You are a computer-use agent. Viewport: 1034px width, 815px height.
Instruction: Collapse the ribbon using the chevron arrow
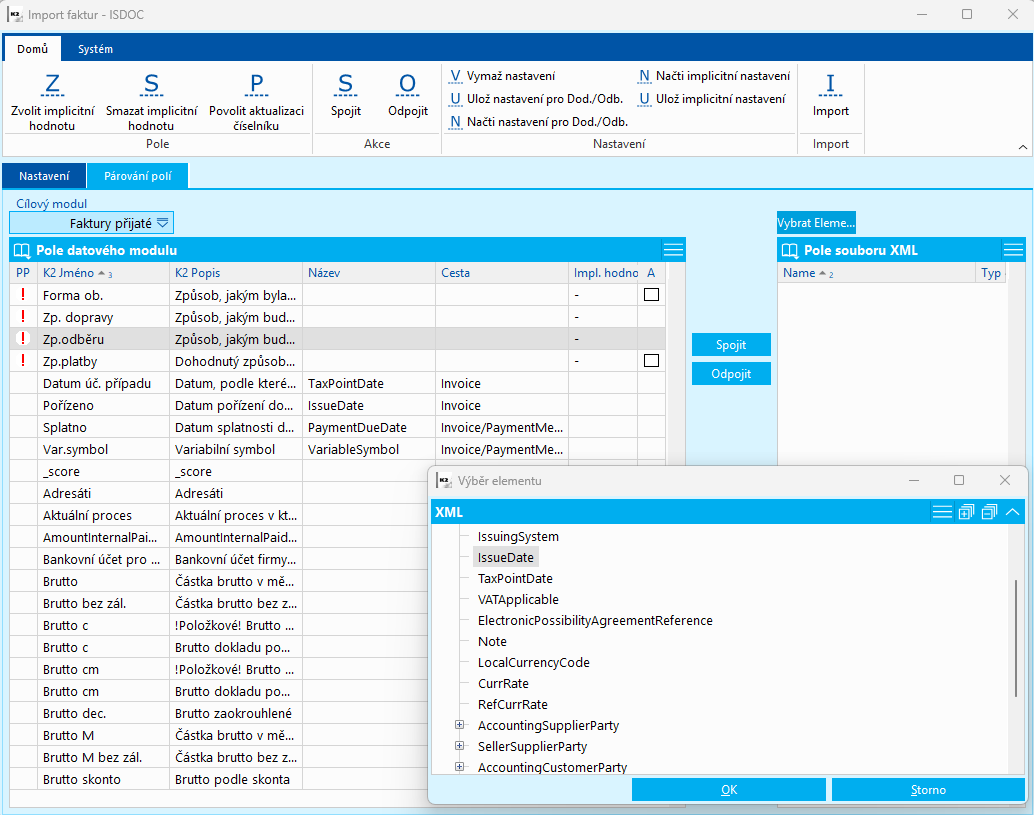click(x=1022, y=148)
